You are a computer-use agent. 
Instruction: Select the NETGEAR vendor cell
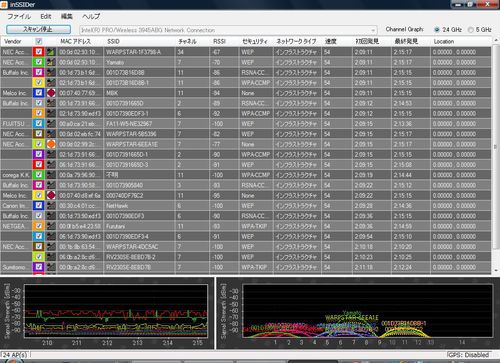[17, 226]
